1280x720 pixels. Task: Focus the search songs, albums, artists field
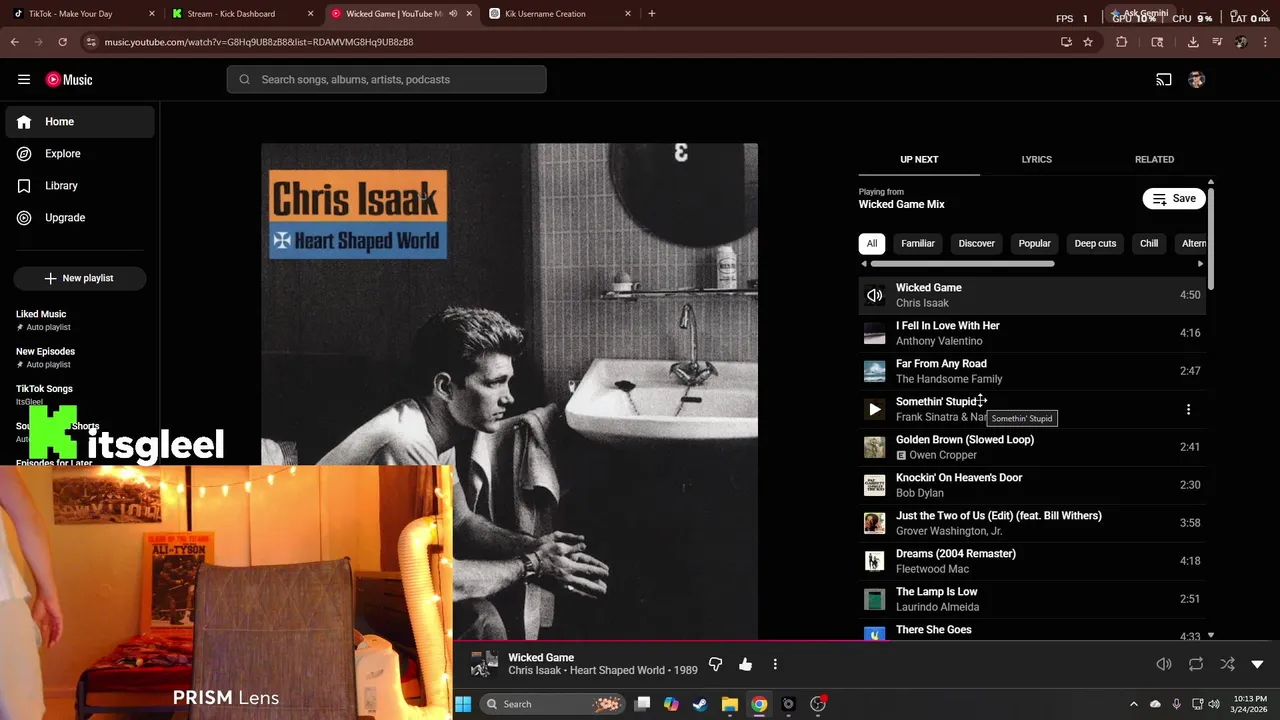point(386,80)
